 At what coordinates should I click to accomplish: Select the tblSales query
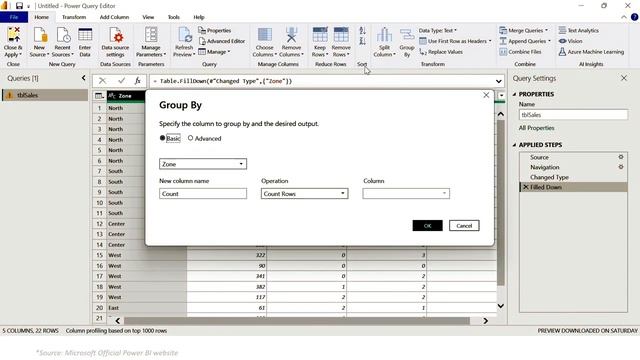tap(45, 95)
